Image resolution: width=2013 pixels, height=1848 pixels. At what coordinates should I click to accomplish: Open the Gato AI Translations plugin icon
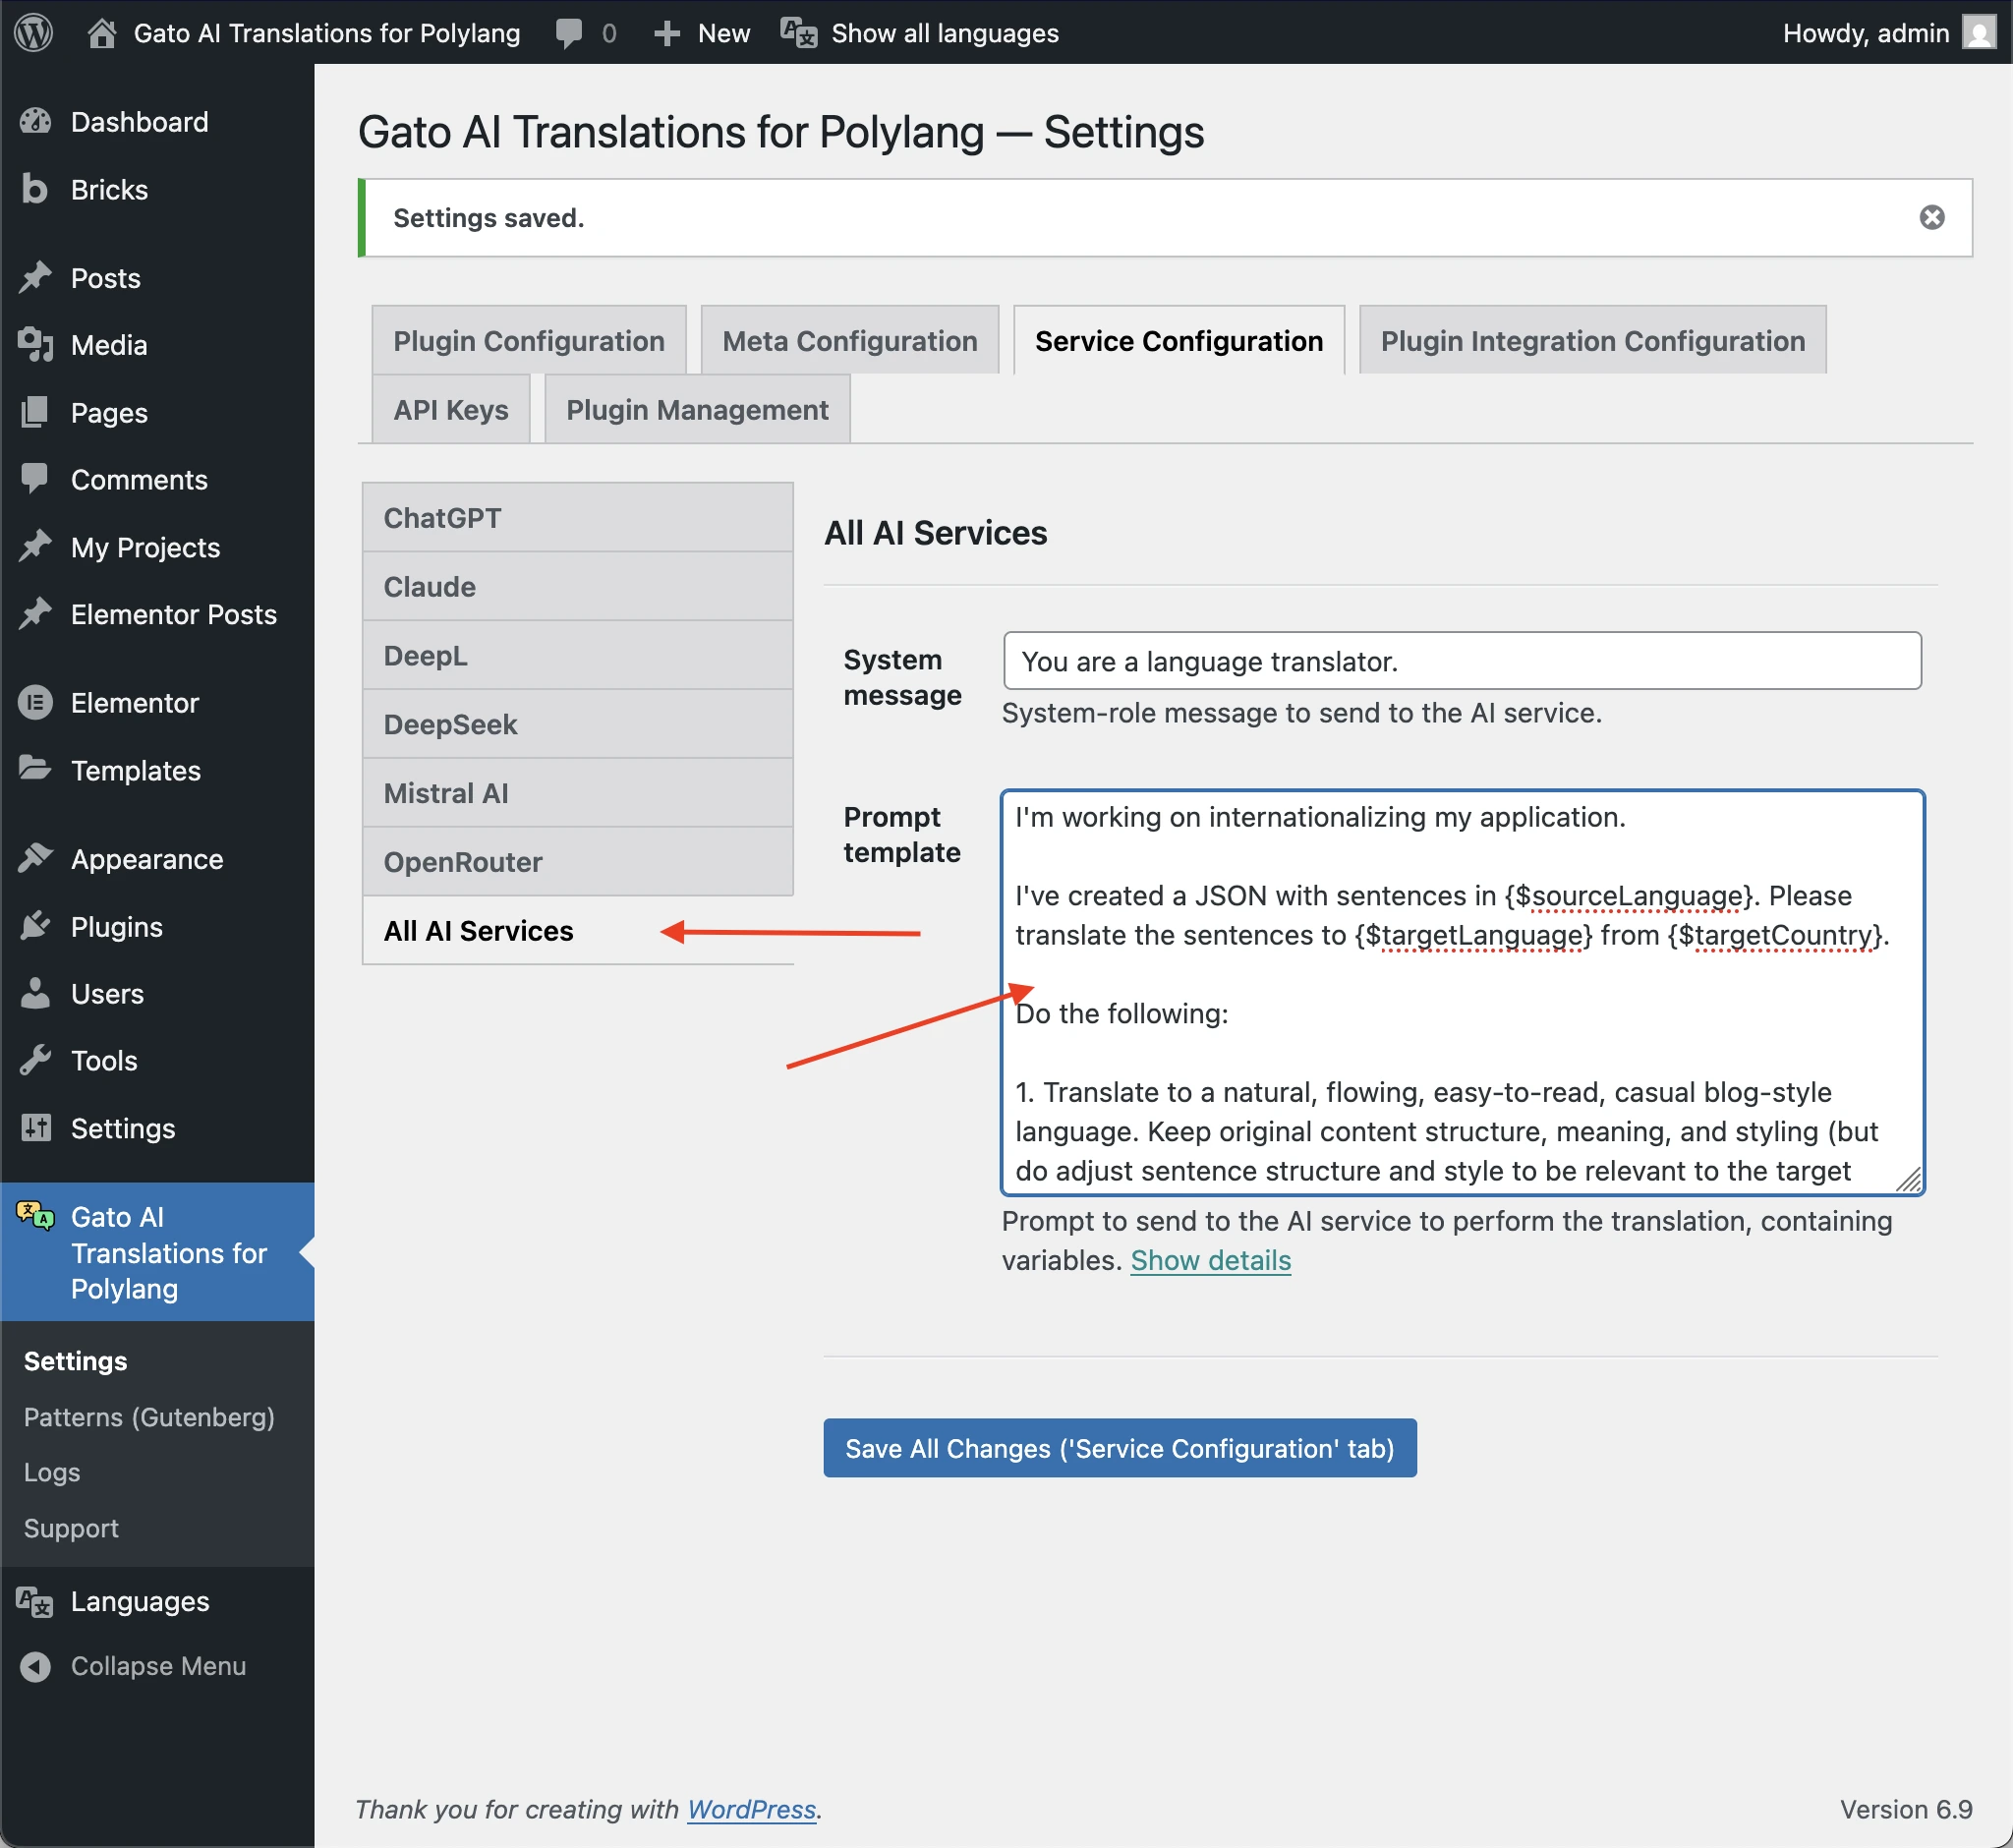pos(37,1217)
